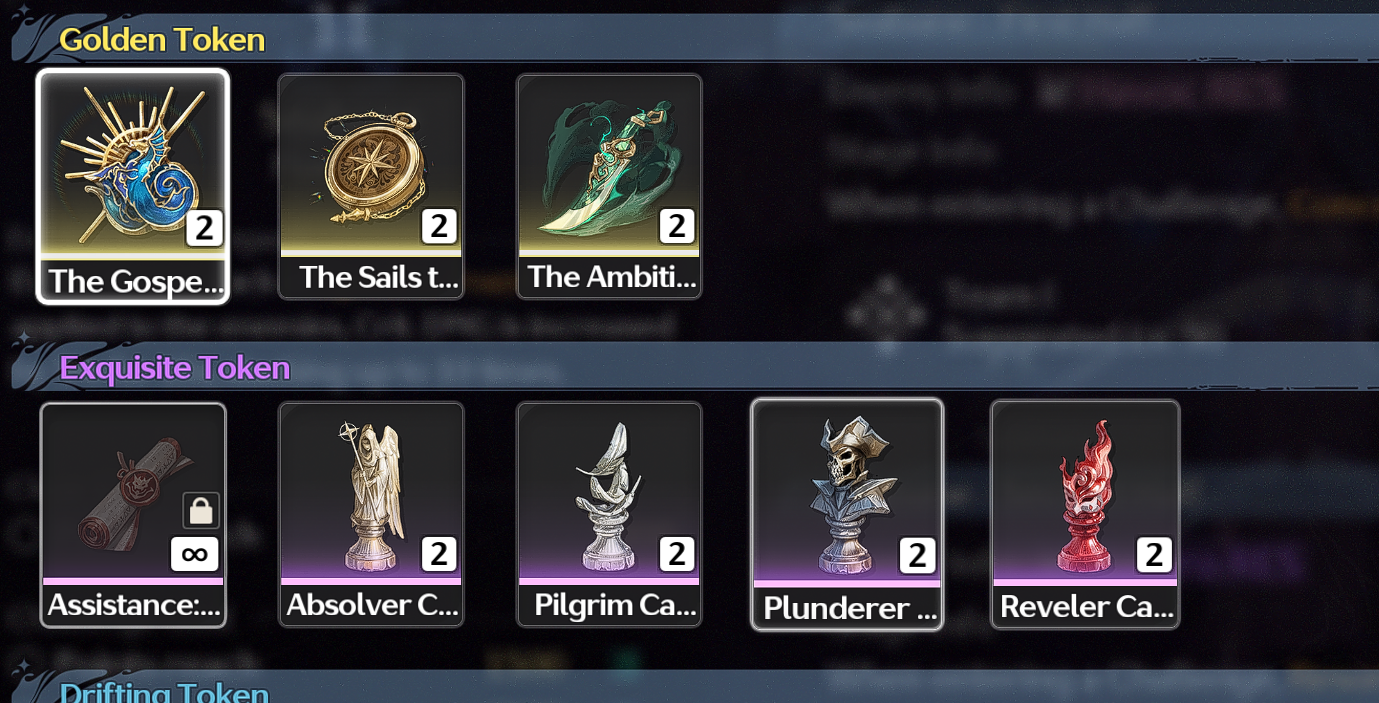Click the lock icon on Assistance token

(x=201, y=510)
